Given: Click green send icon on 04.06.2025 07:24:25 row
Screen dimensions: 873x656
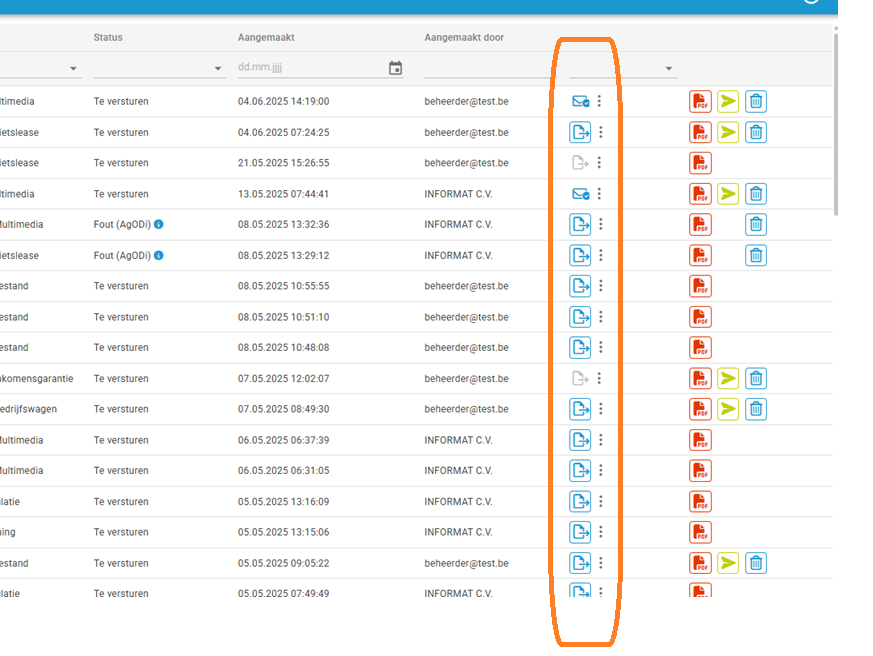Looking at the screenshot, I should (x=728, y=132).
